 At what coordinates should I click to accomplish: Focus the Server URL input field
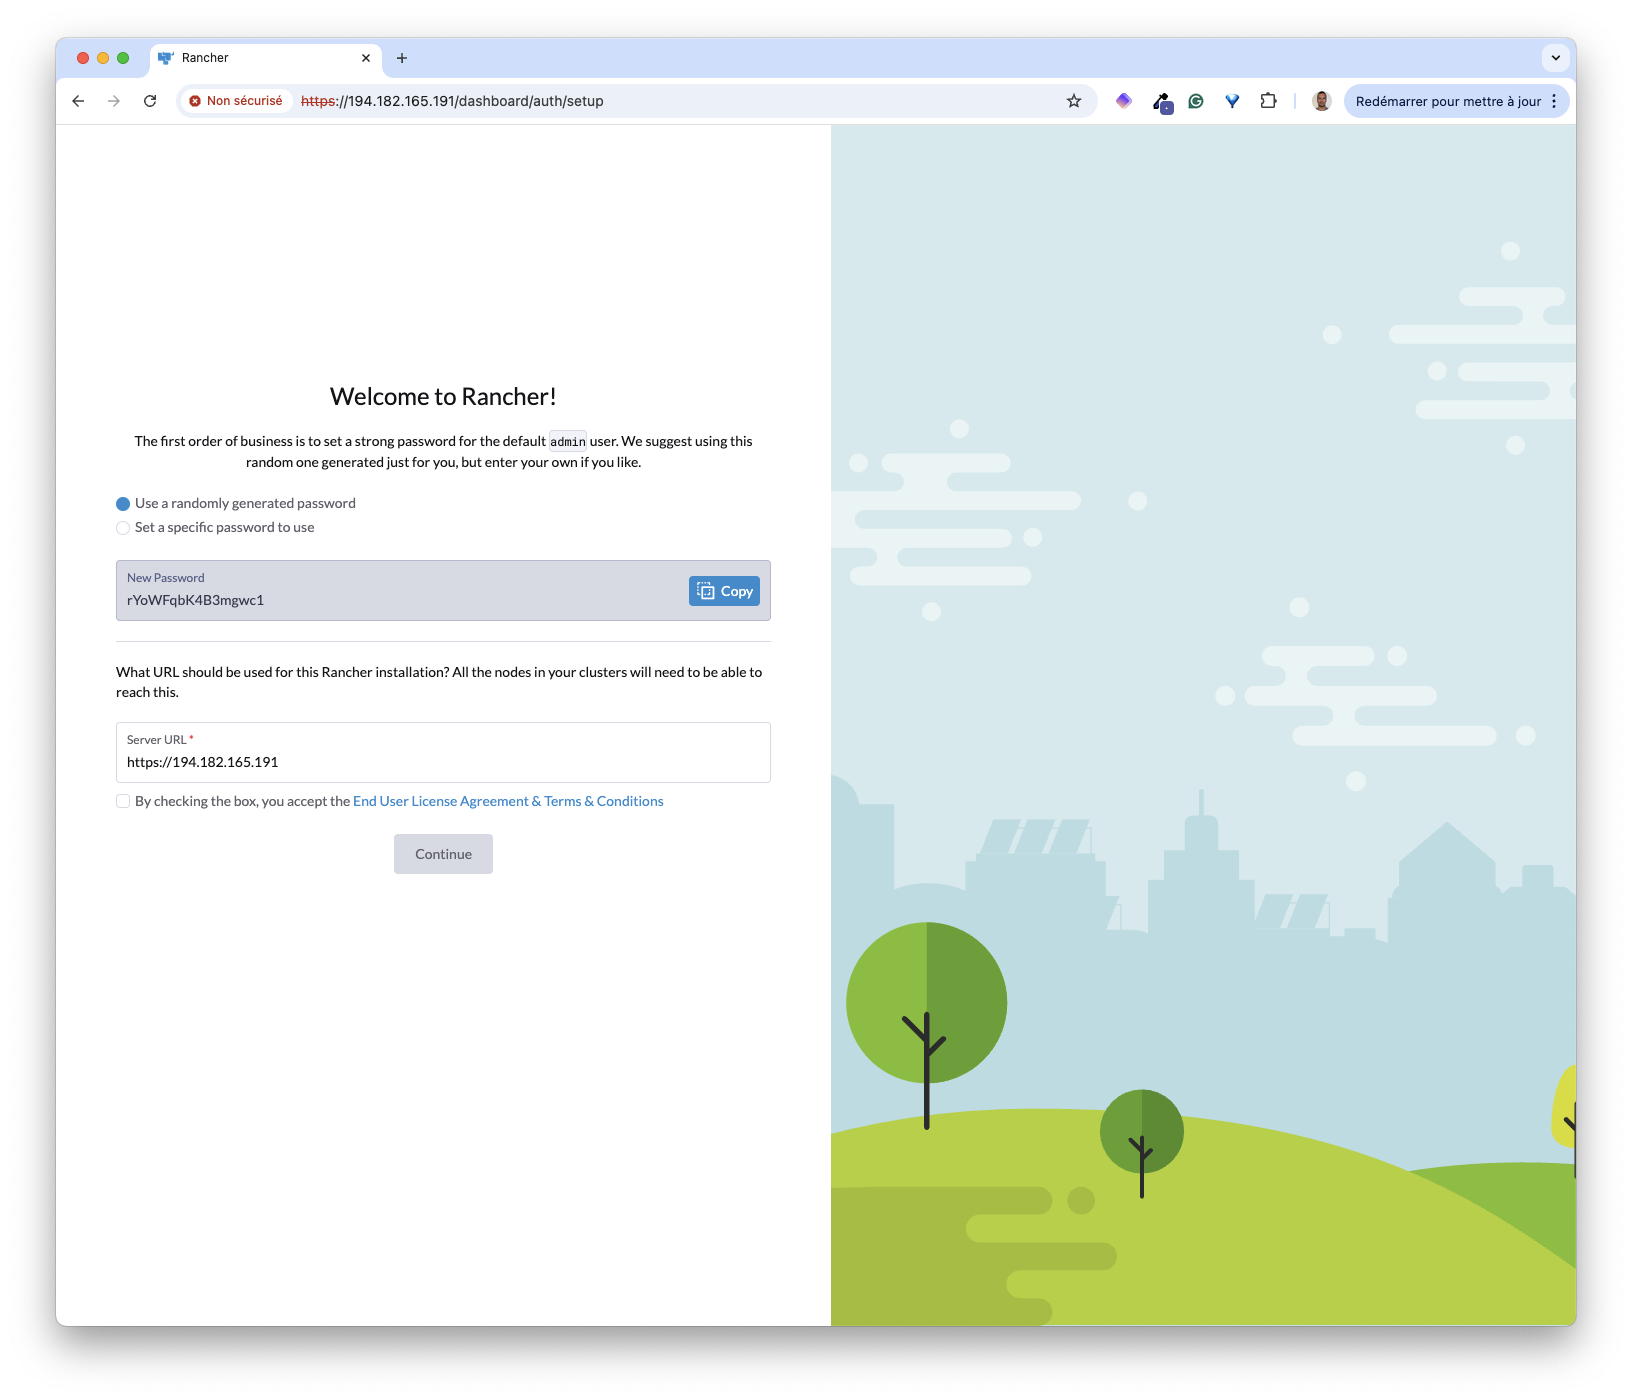(443, 762)
